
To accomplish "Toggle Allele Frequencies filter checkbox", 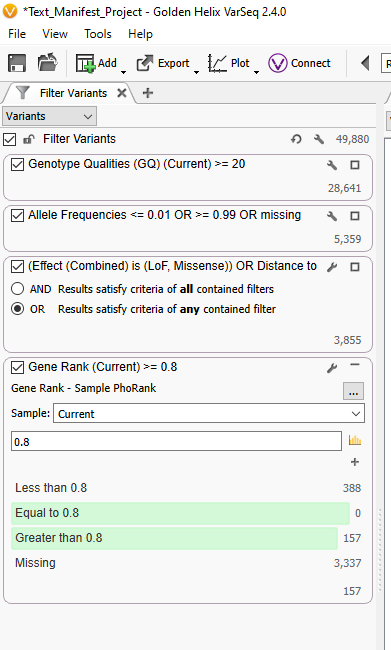I will 17,215.
